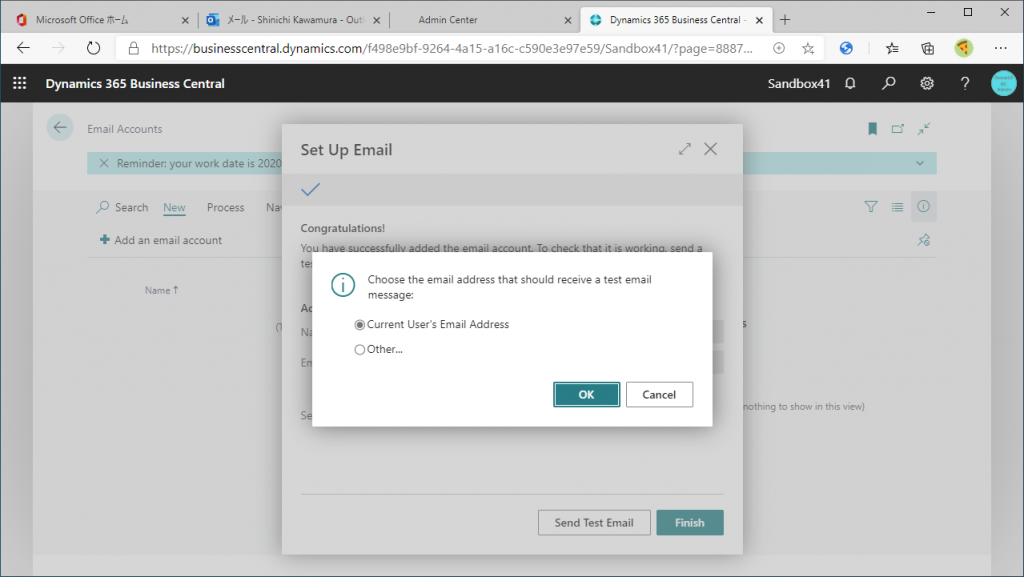Open the Business Central search magnifier

tap(889, 83)
